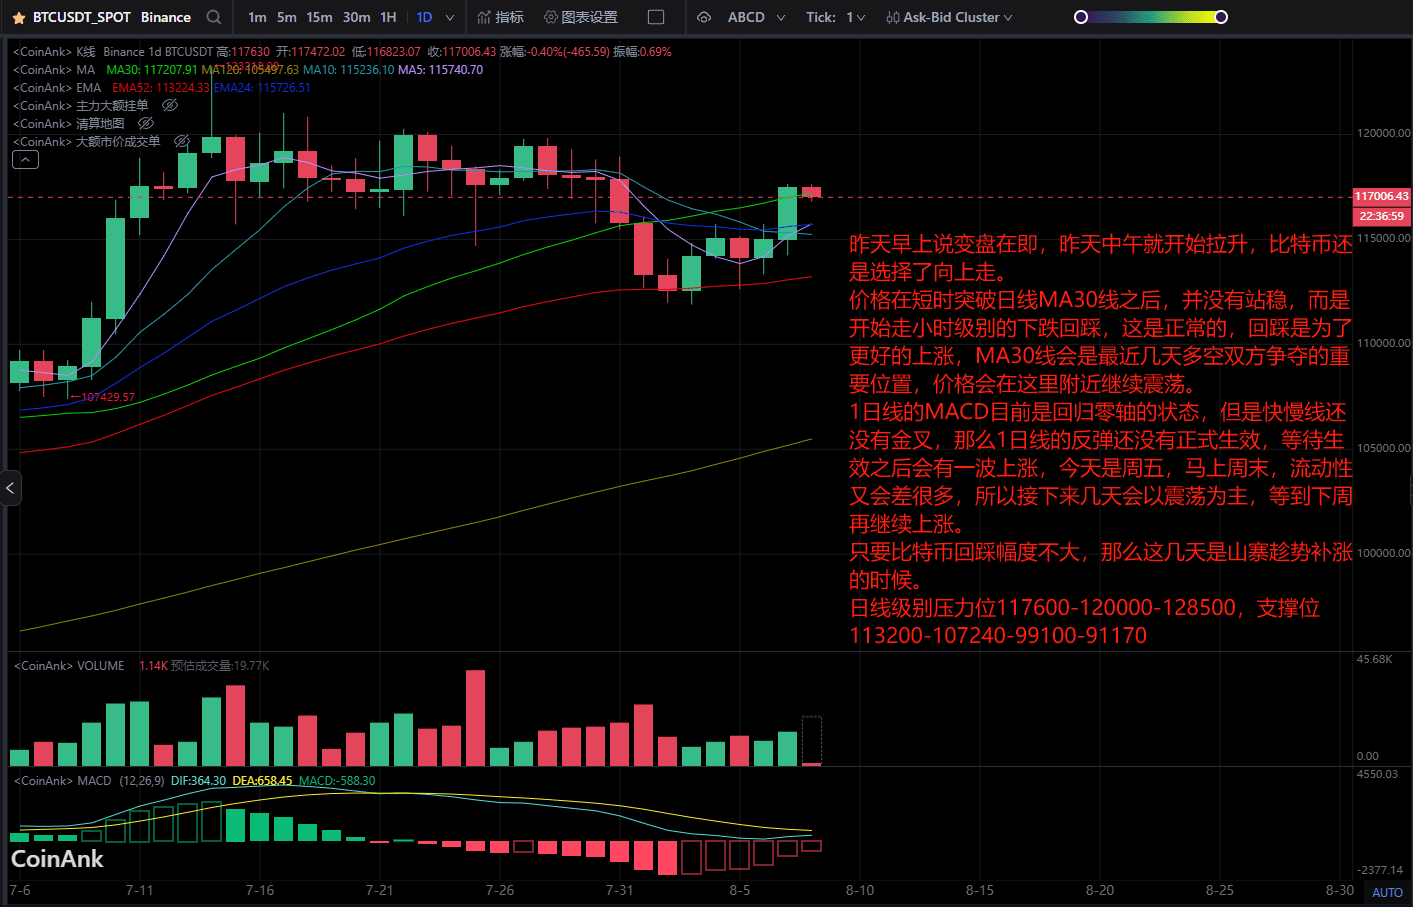1413x907 pixels.
Task: Click the 7-11 date label on time axis
Action: coord(139,890)
